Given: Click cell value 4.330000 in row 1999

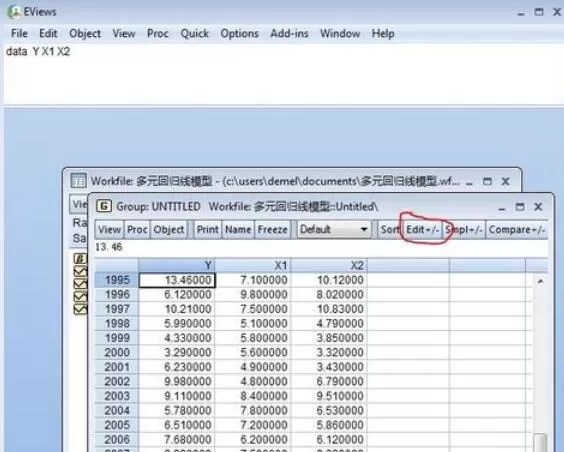Looking at the screenshot, I should [177, 338].
